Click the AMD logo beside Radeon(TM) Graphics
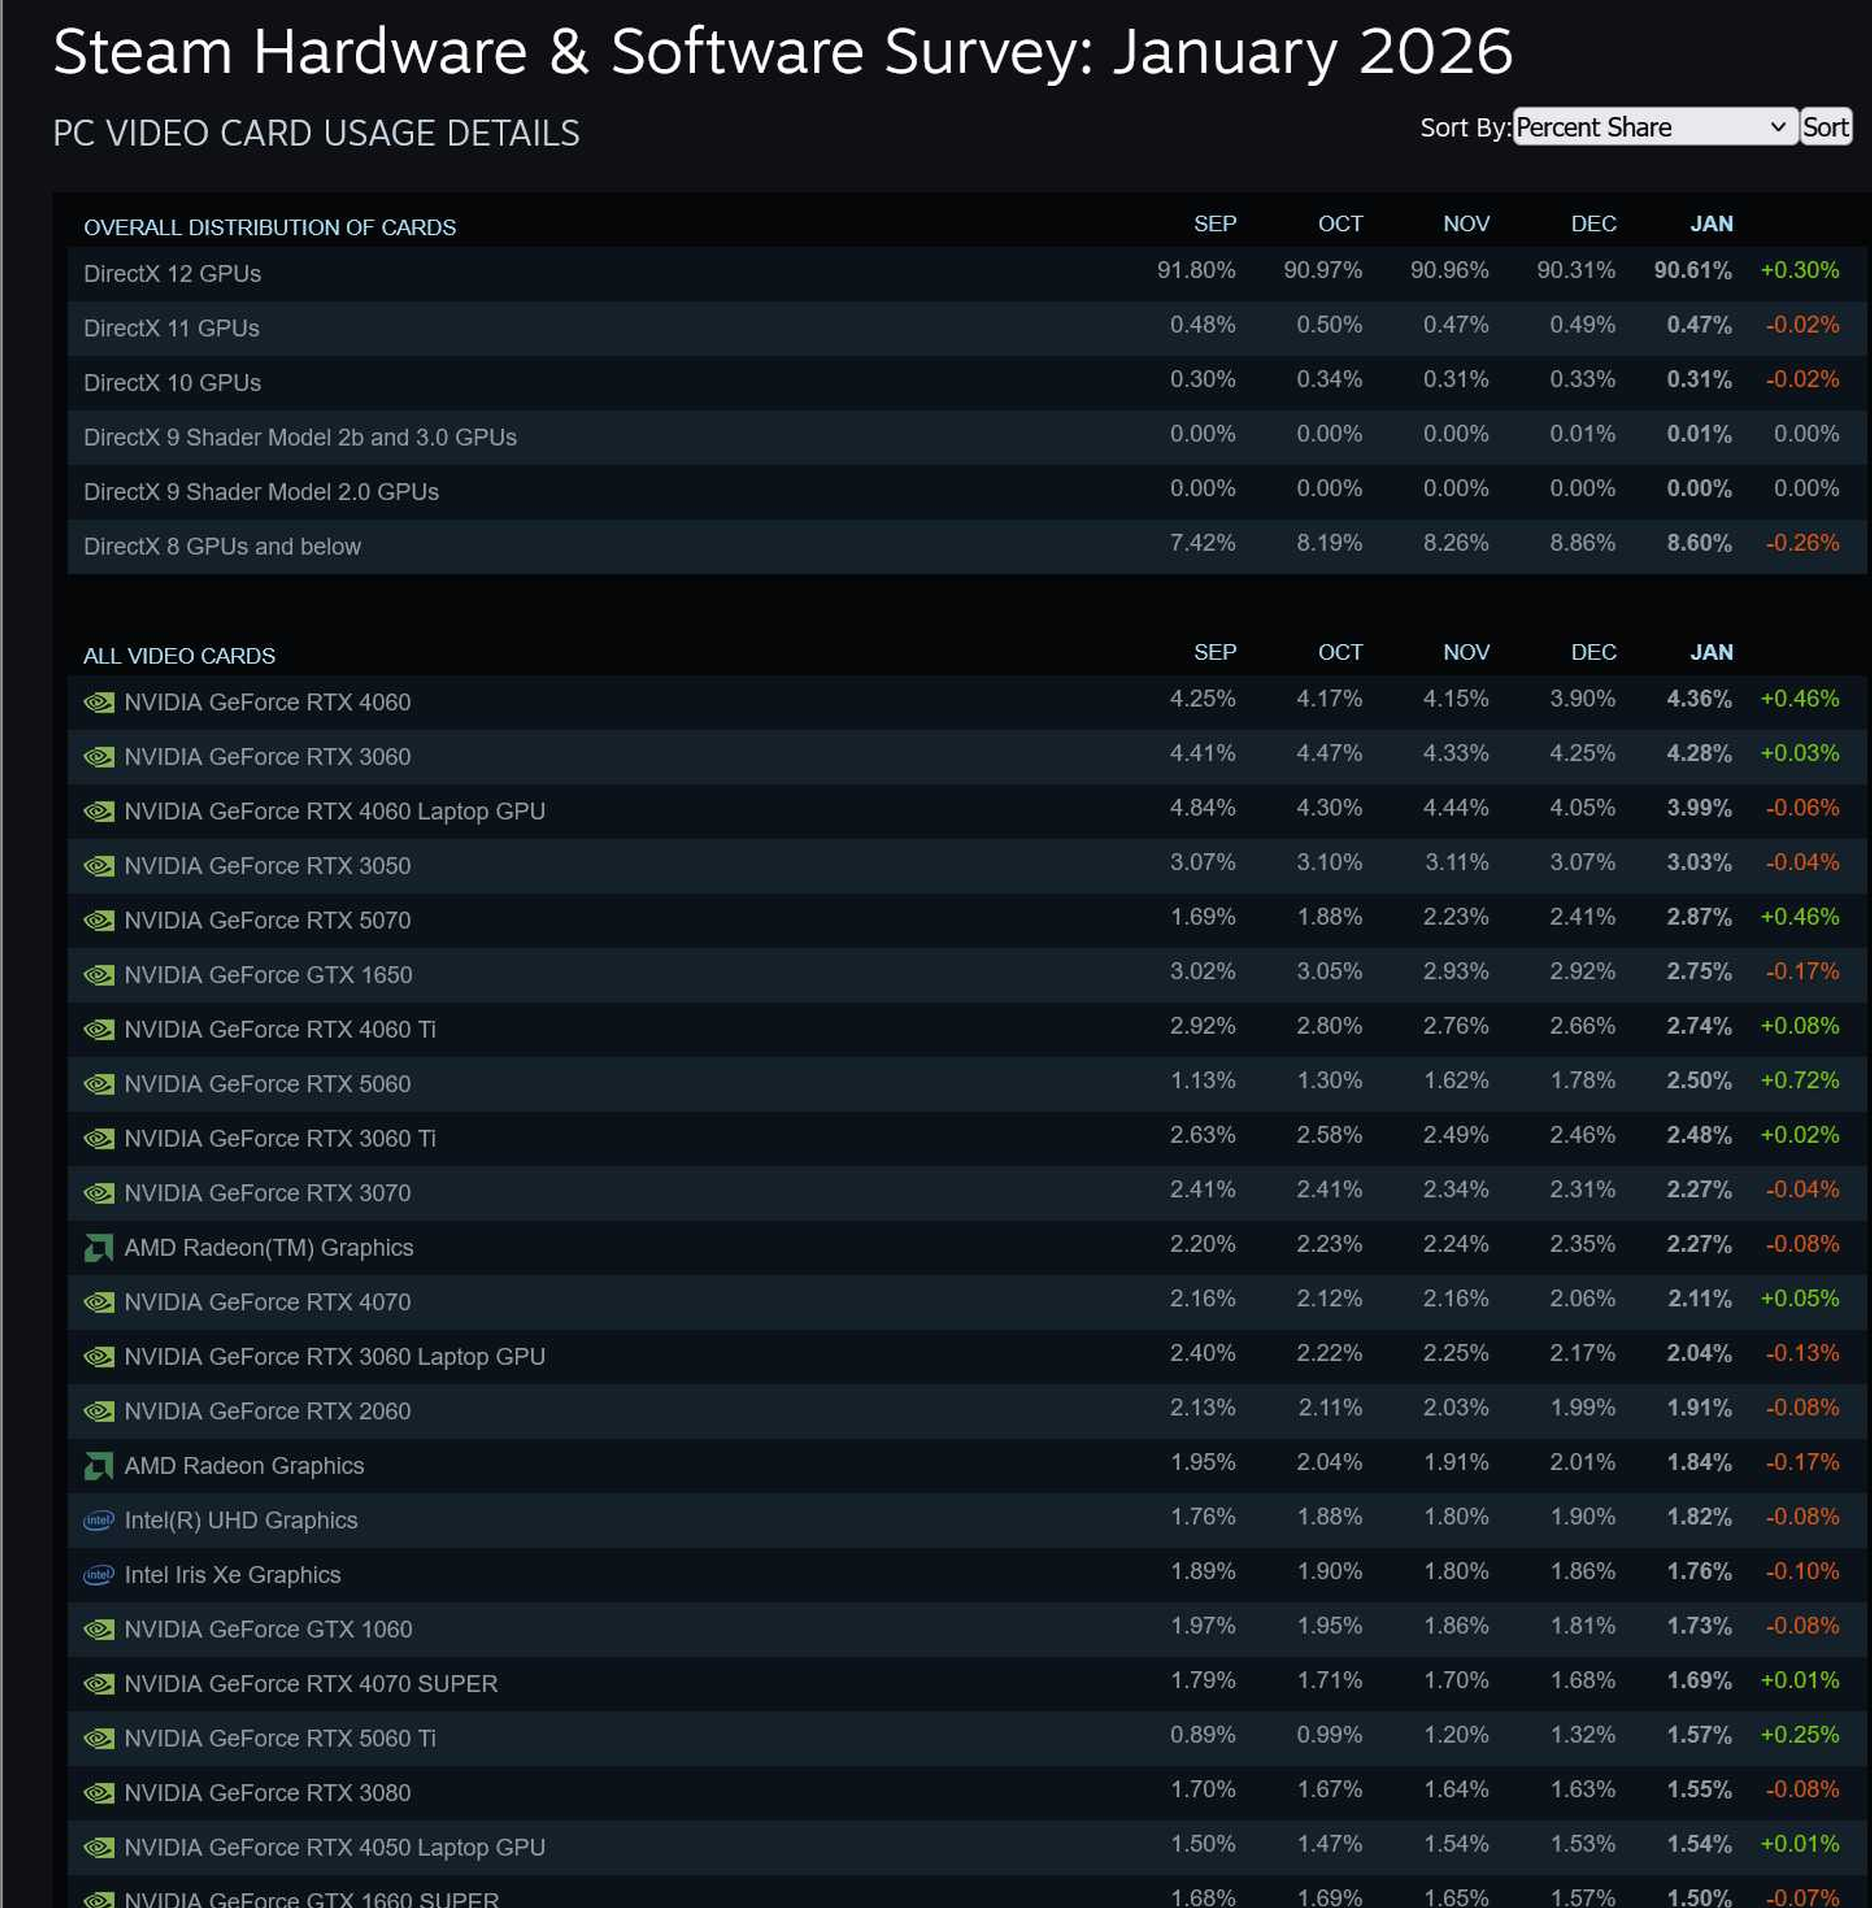This screenshot has height=1908, width=1872. [x=98, y=1248]
